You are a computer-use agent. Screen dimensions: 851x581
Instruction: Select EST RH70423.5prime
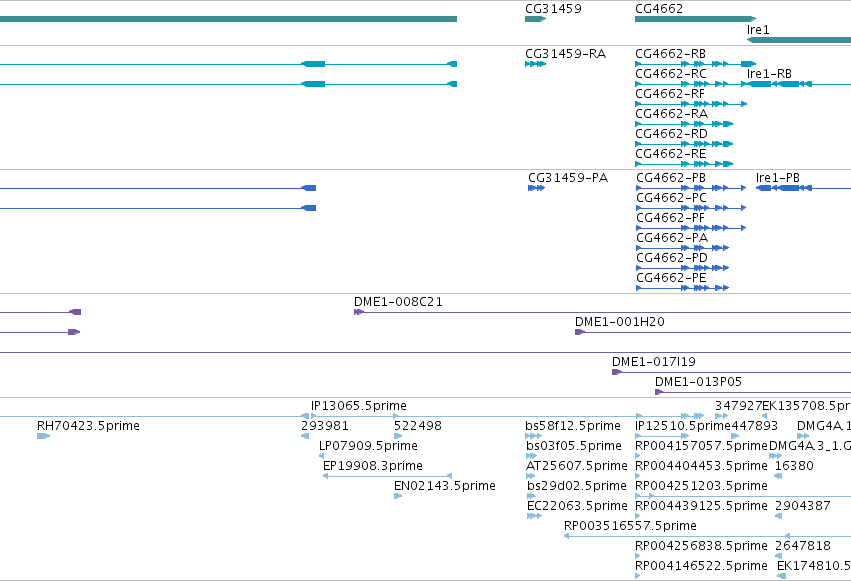[x=88, y=426]
